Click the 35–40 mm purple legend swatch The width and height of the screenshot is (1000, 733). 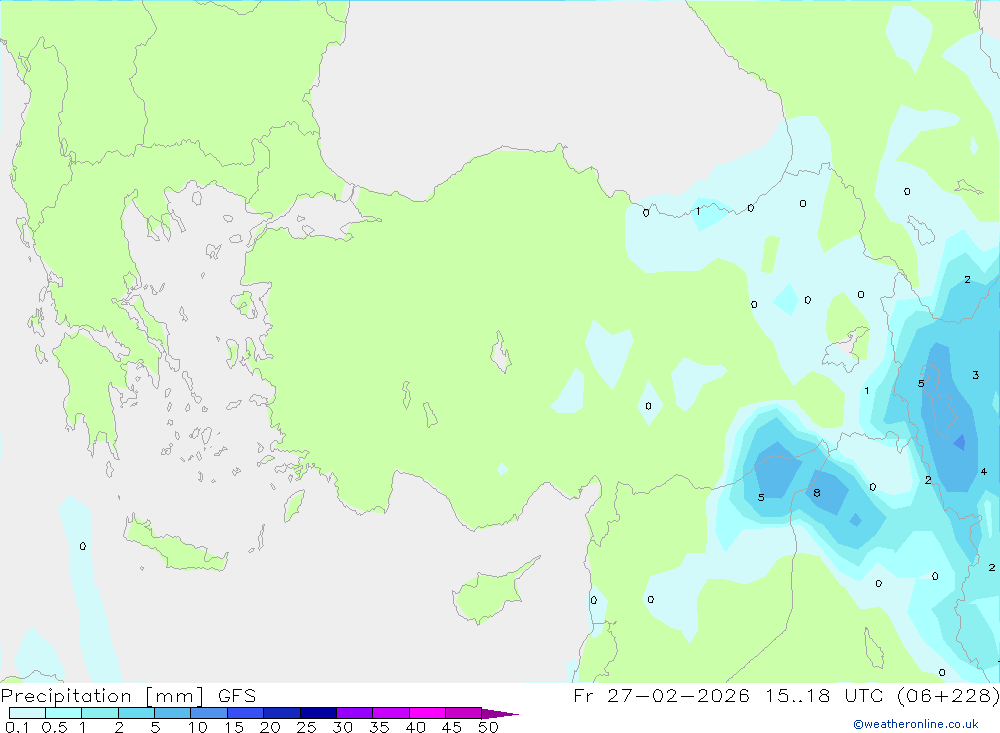(x=391, y=713)
